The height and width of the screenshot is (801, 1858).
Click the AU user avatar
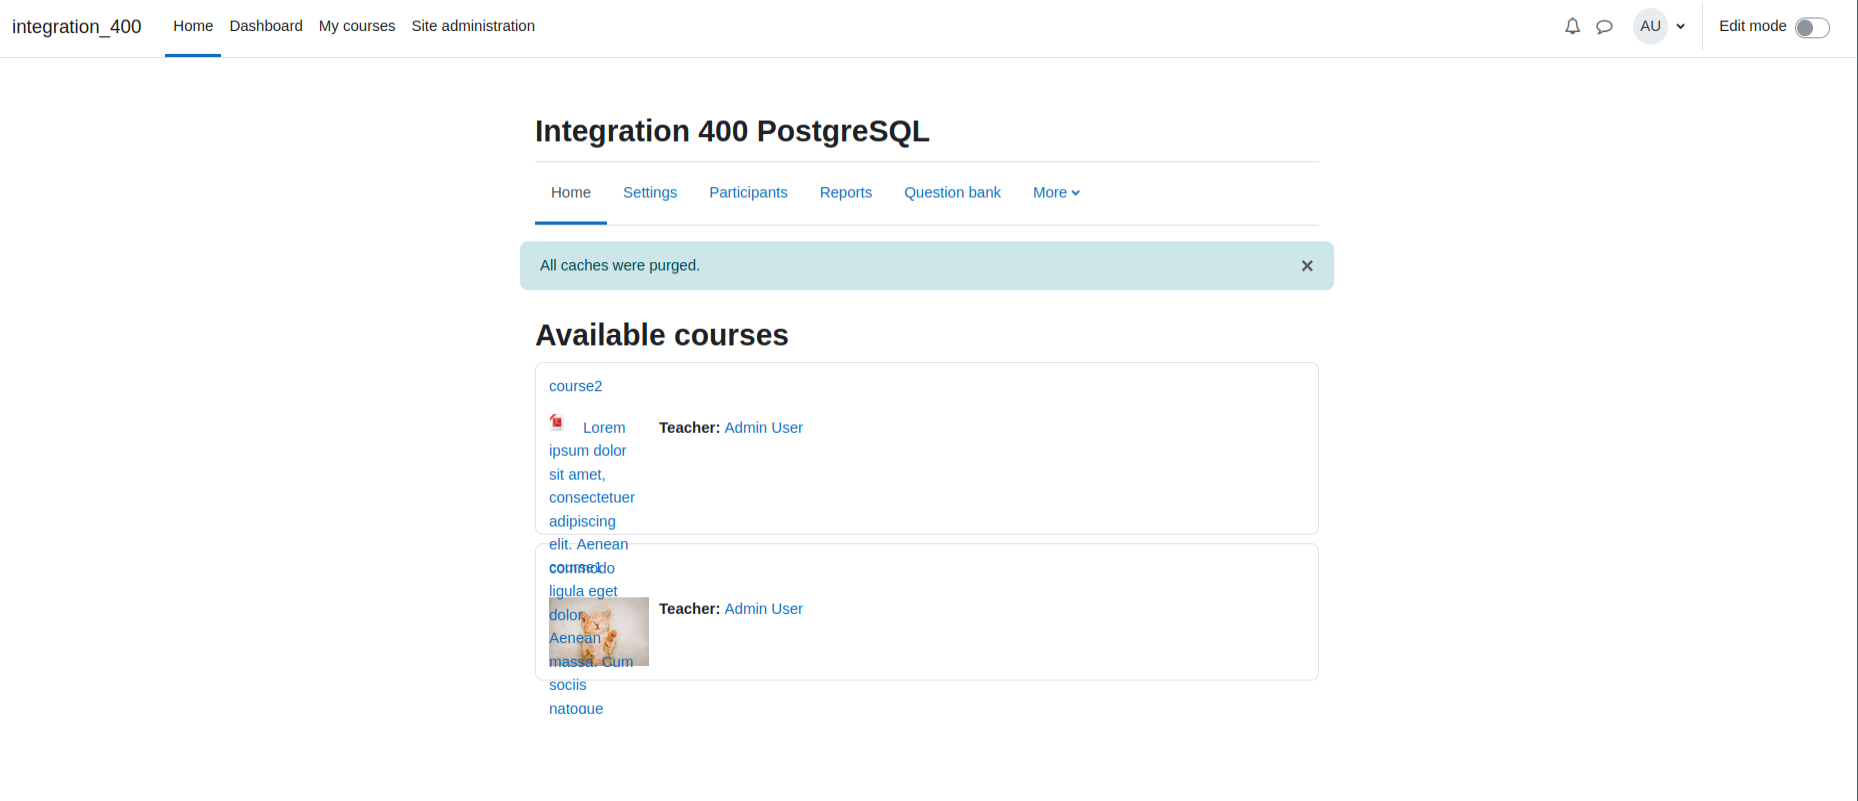pyautogui.click(x=1650, y=26)
